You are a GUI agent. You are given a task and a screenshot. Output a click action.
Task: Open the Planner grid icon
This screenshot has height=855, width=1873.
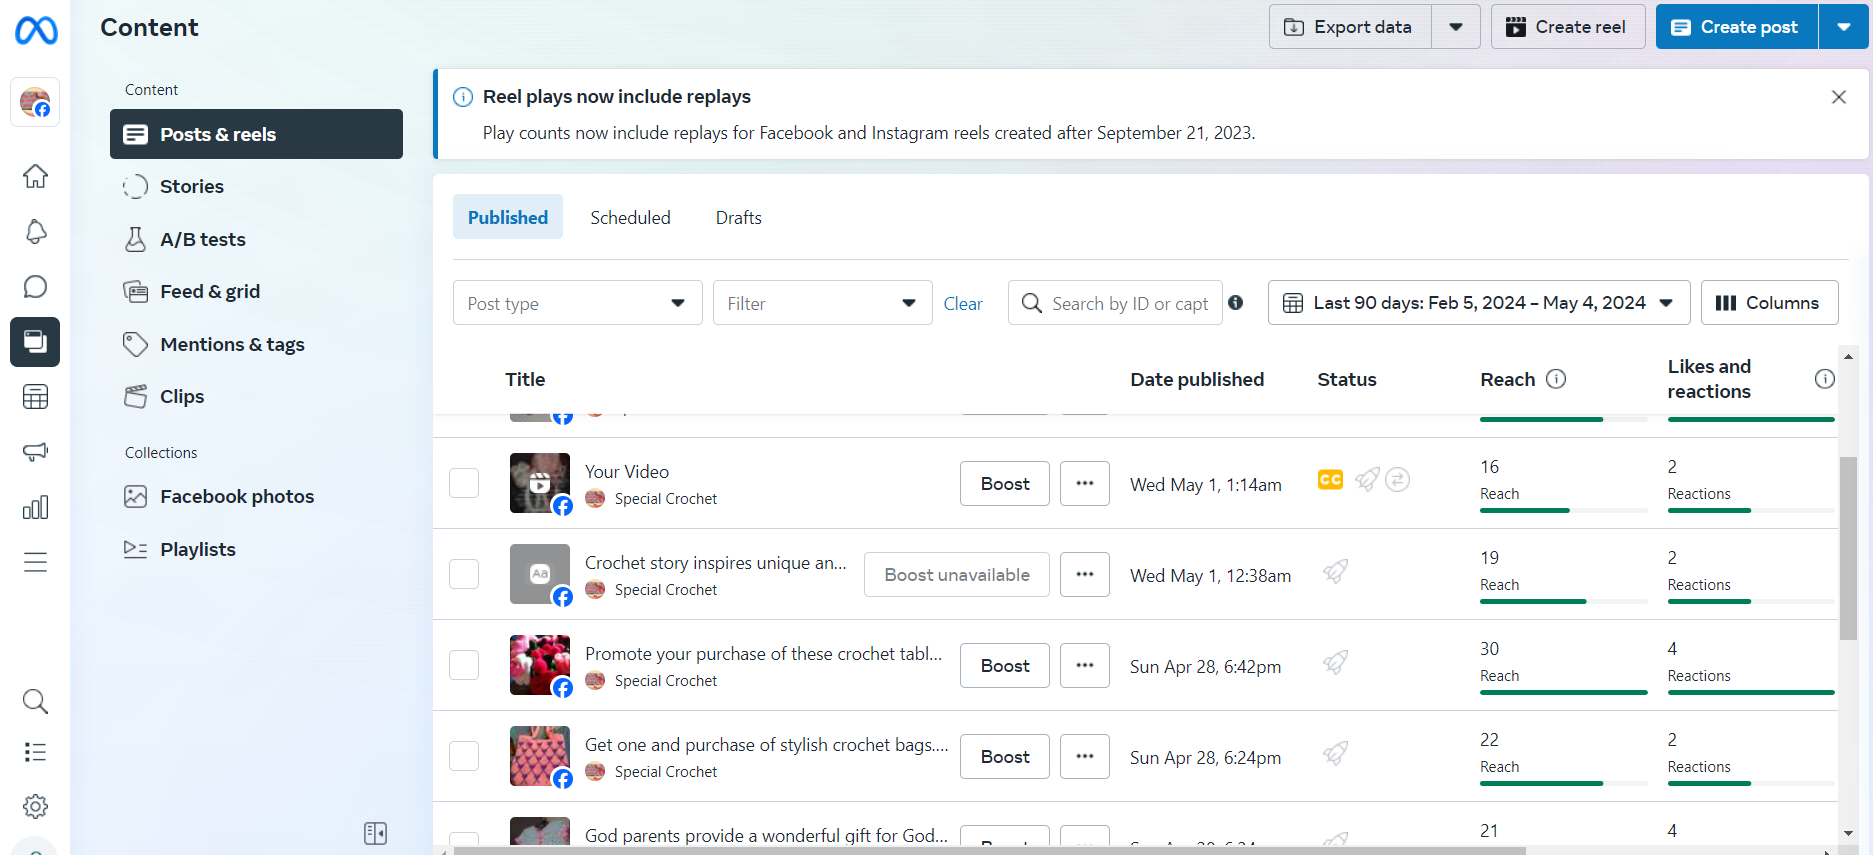[35, 397]
